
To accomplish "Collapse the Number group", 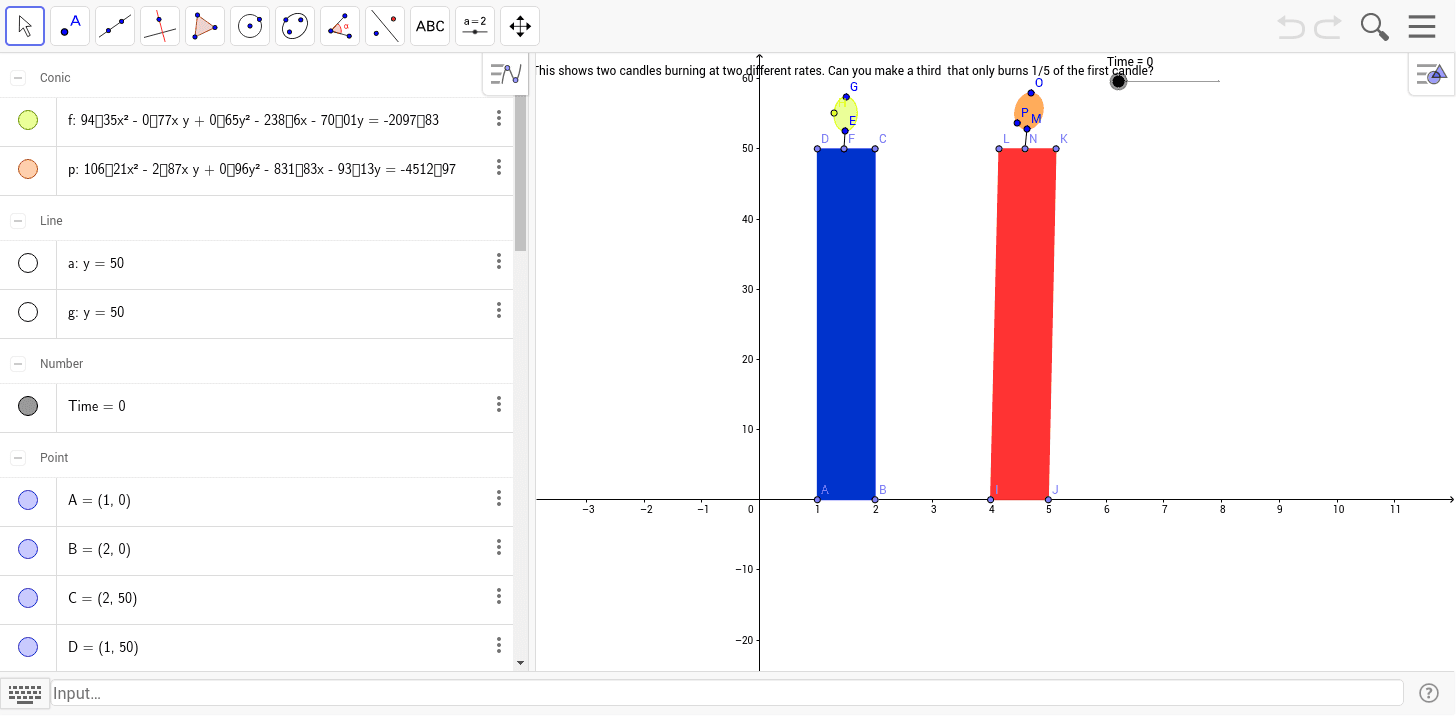I will coord(18,364).
